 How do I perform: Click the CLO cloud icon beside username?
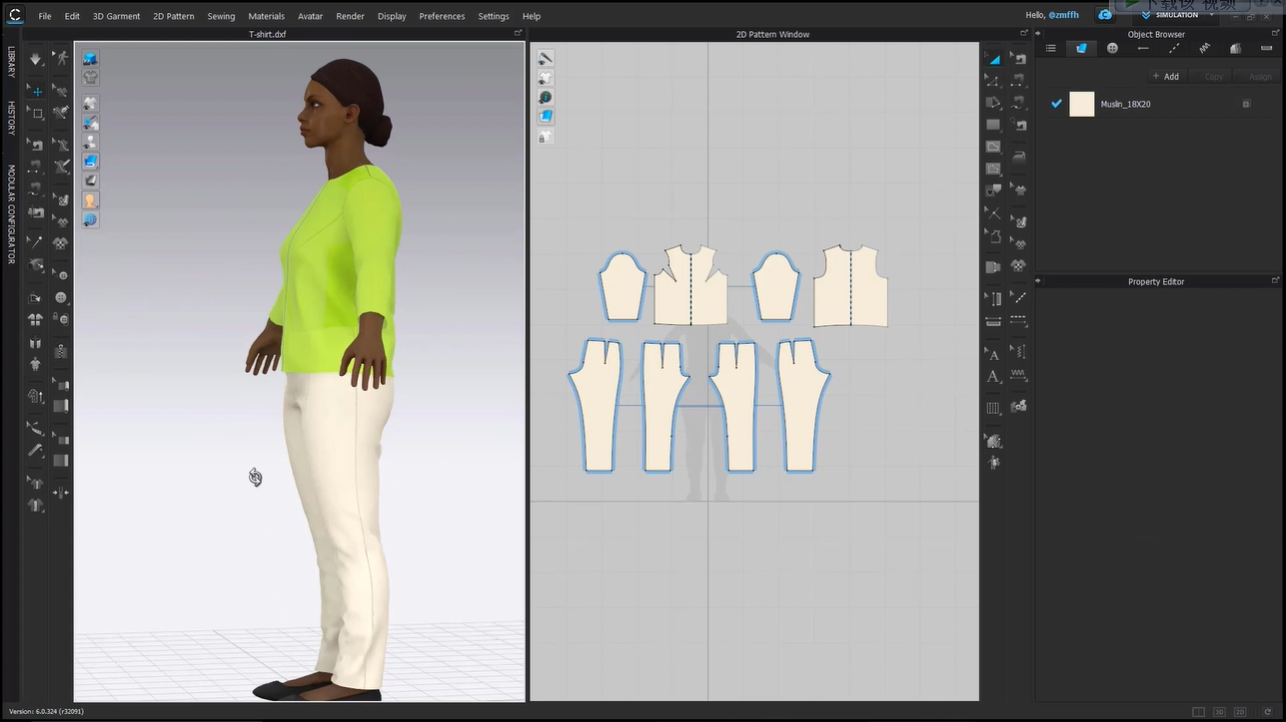[x=1104, y=15]
